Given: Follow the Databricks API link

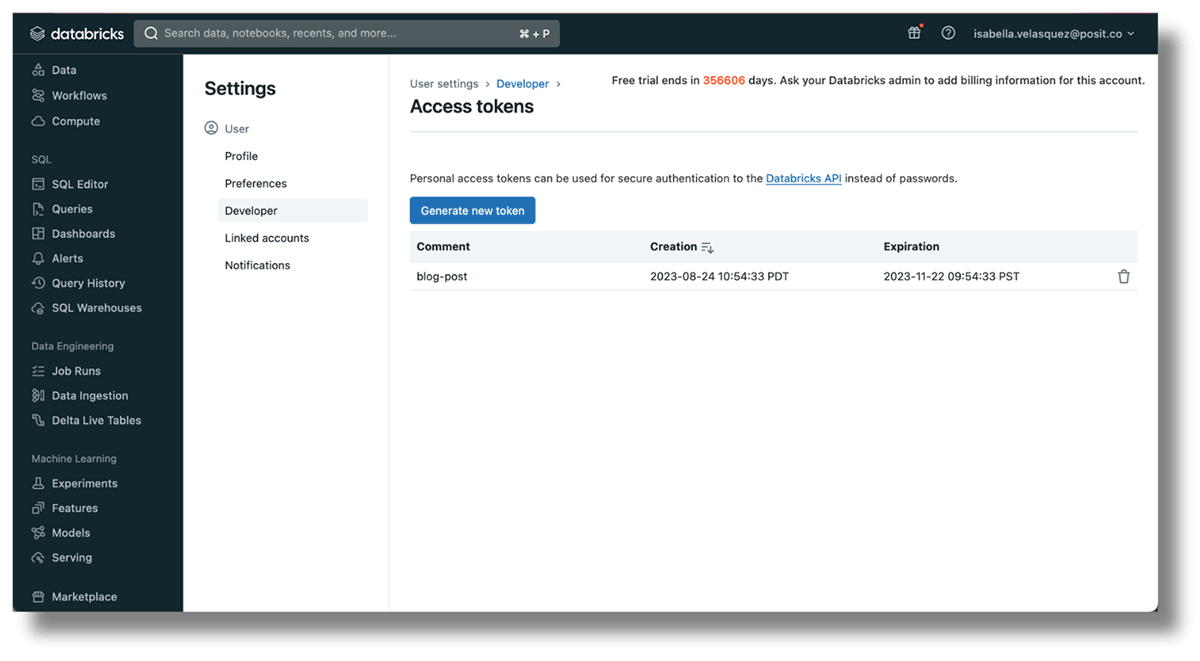Looking at the screenshot, I should 803,179.
